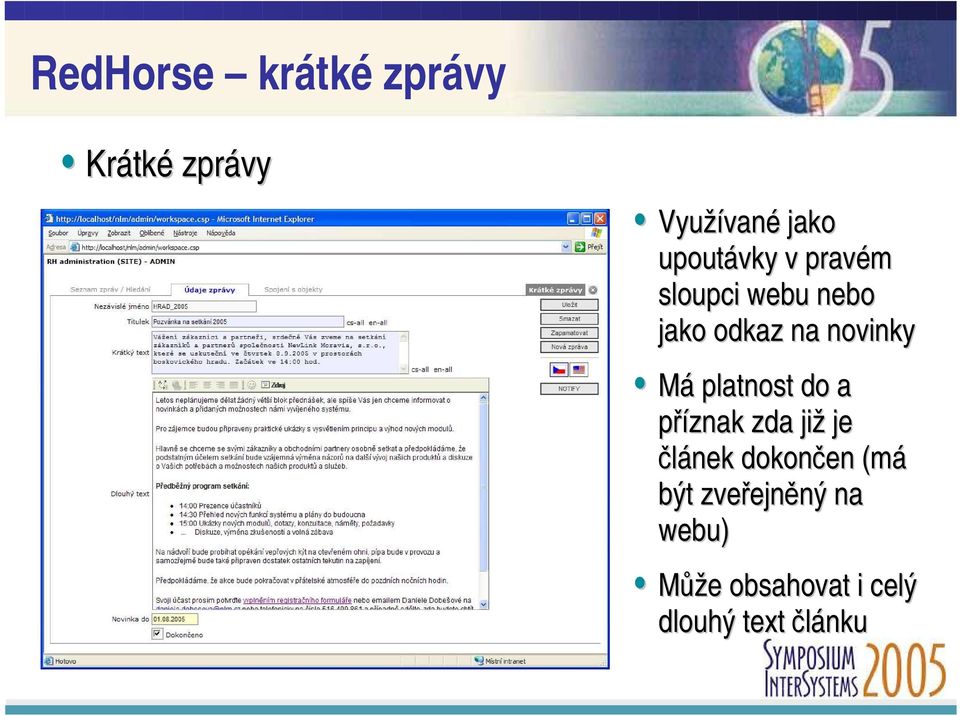Close the Krátké zprávy panel with the round x icon
960x716 pixels.
[593, 290]
